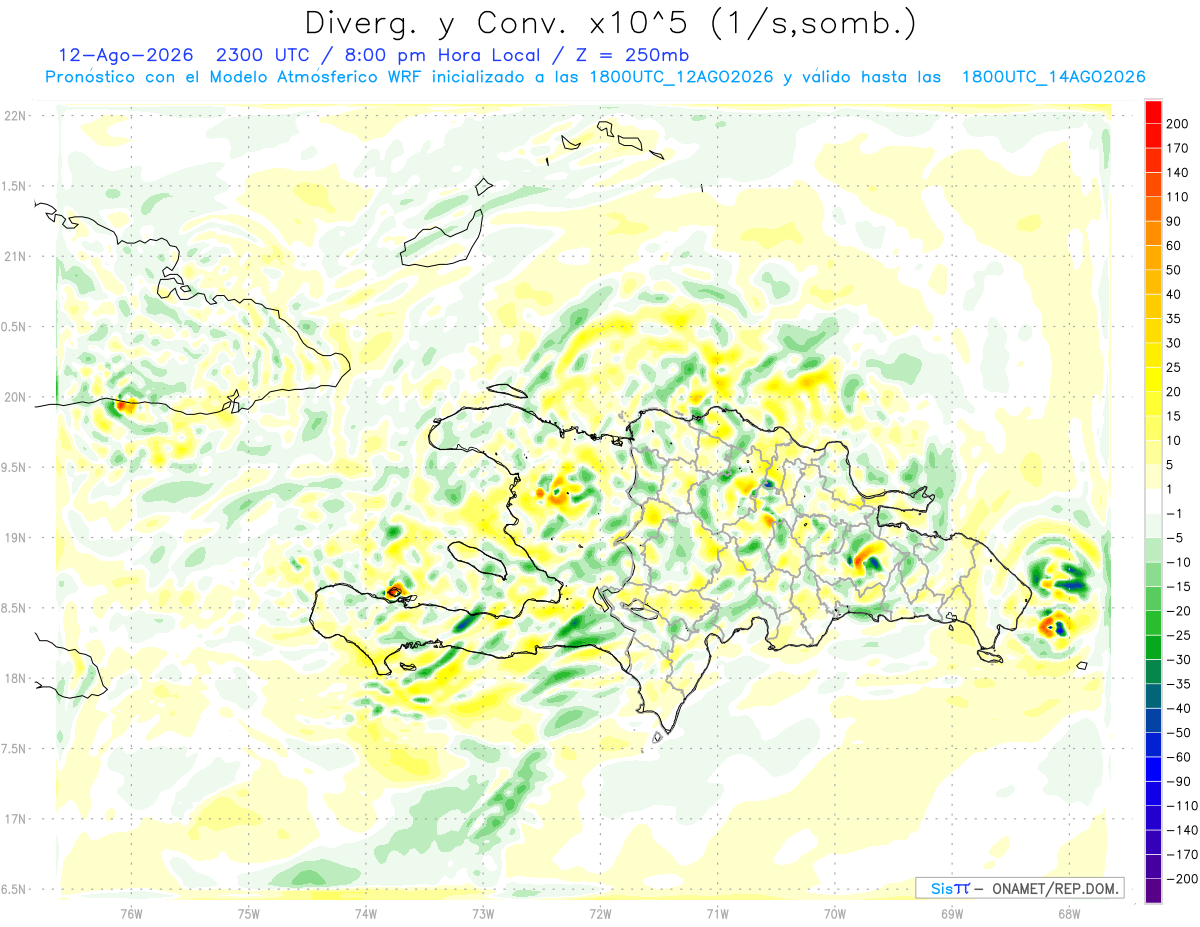Click the '73W' longitude label
The height and width of the screenshot is (927, 1200).
click(483, 915)
